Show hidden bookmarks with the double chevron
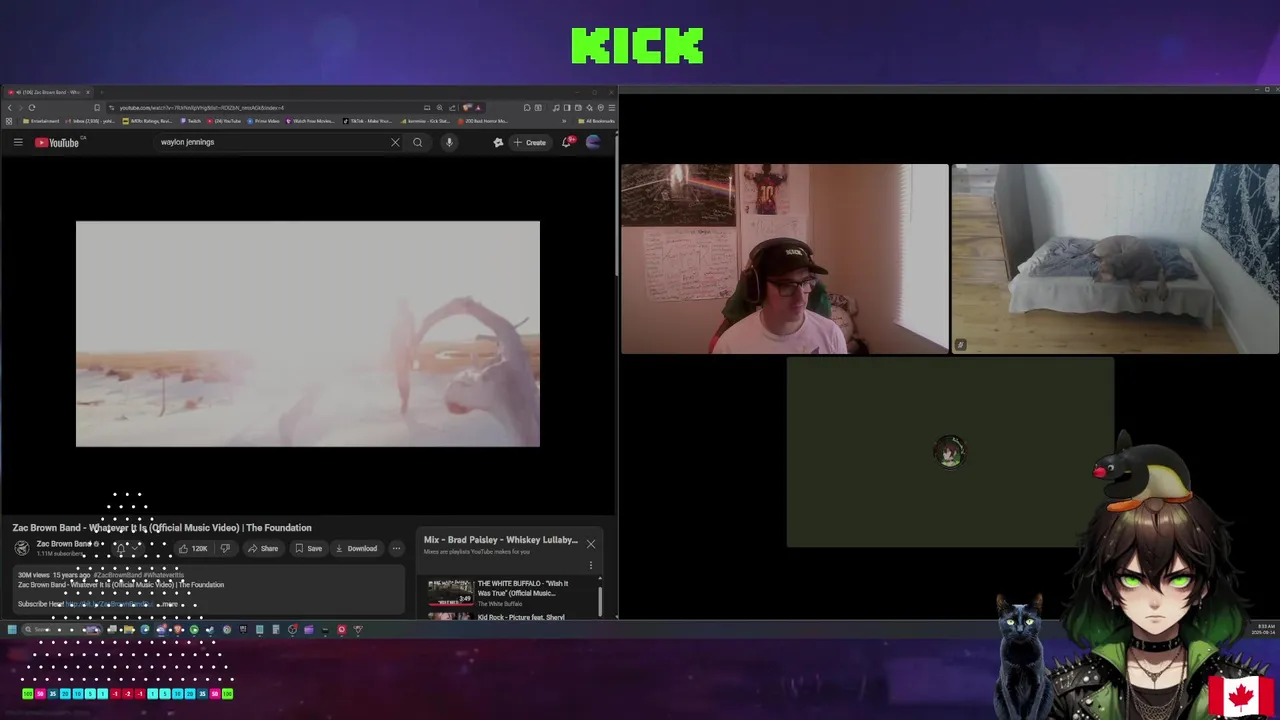The height and width of the screenshot is (720, 1280). click(x=564, y=121)
